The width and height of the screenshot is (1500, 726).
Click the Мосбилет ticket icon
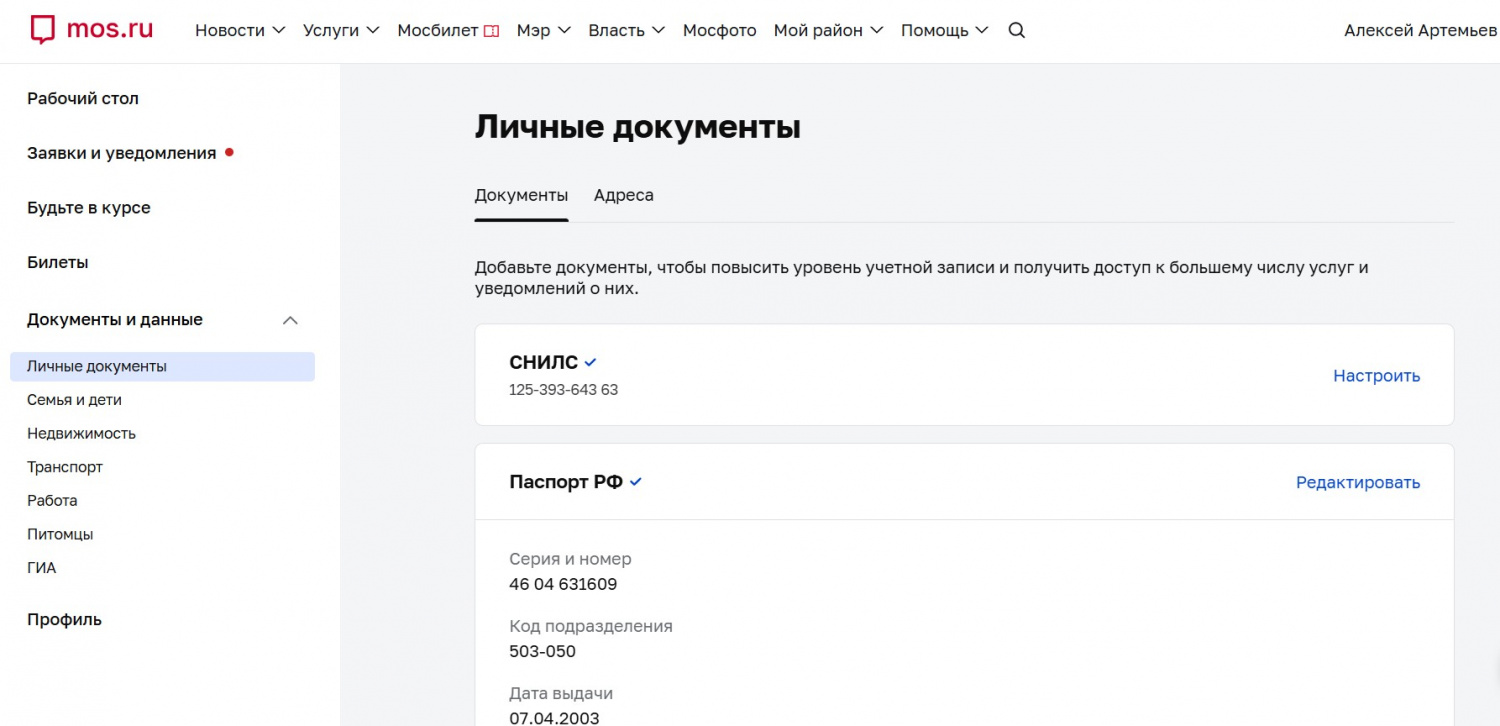click(491, 31)
